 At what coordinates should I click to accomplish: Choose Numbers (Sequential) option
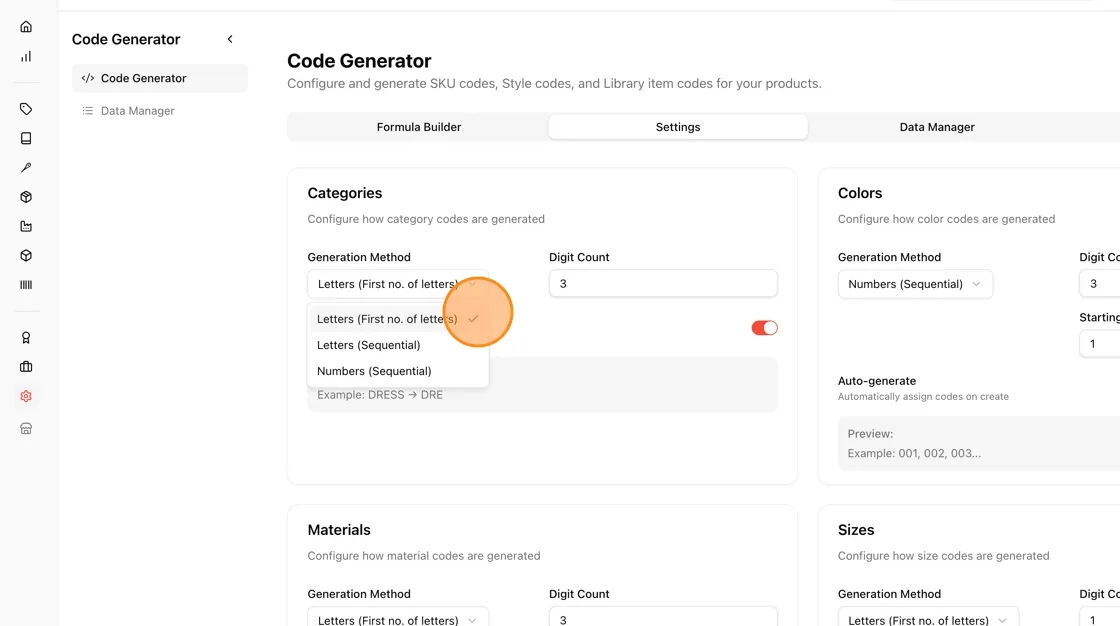click(x=398, y=371)
